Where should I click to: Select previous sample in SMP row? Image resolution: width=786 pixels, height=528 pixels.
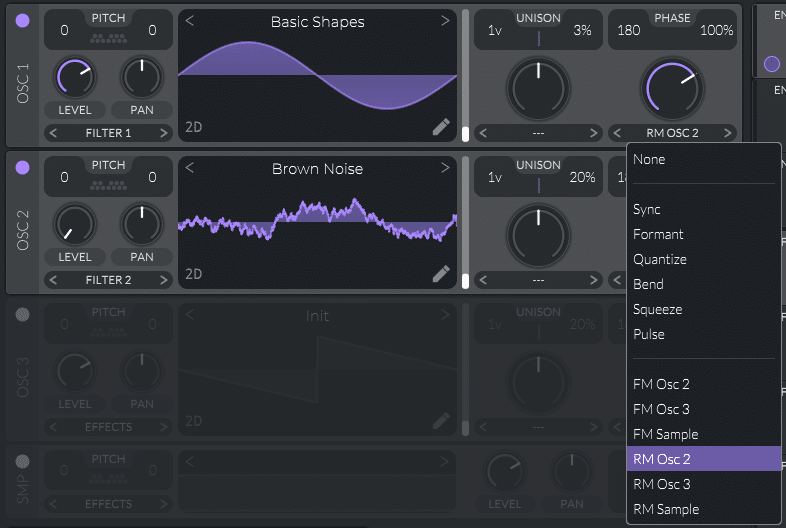(189, 461)
